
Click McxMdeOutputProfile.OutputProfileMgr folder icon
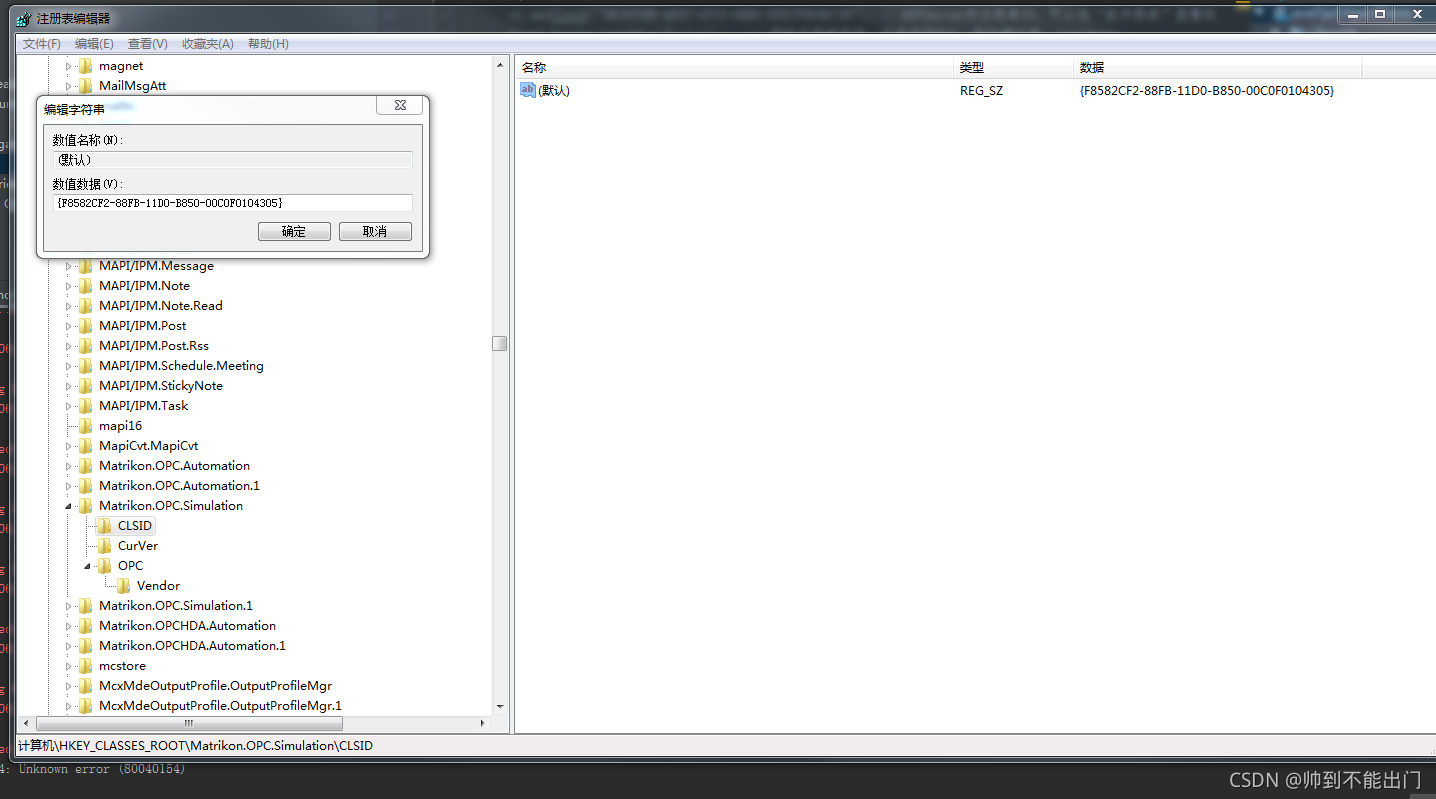(x=86, y=686)
